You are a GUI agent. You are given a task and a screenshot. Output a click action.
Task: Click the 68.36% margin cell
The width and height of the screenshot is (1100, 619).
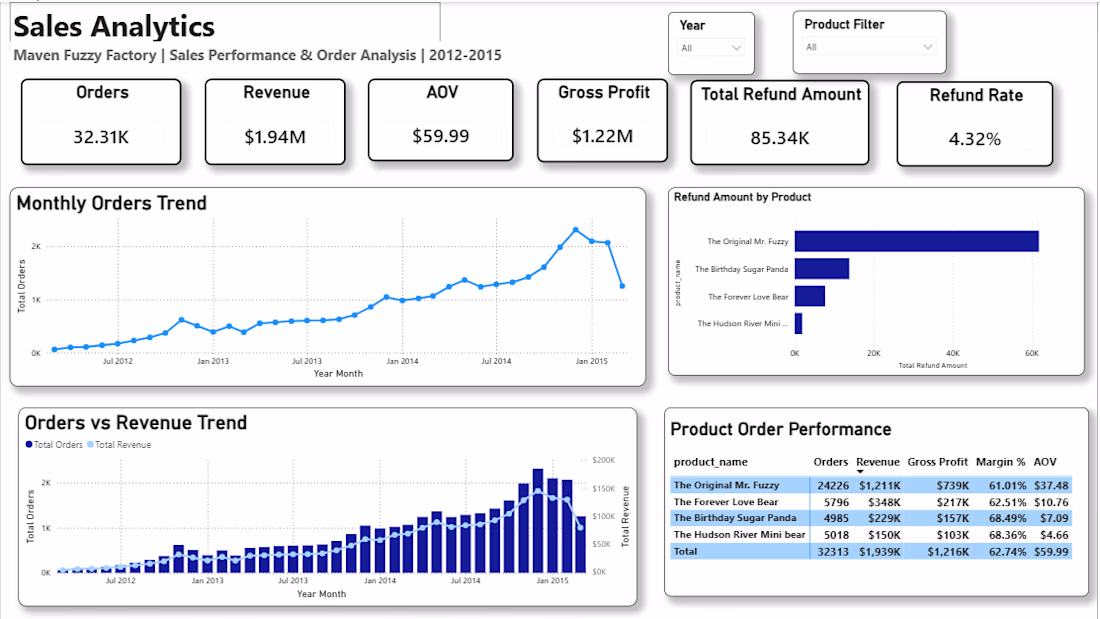pyautogui.click(x=1006, y=535)
